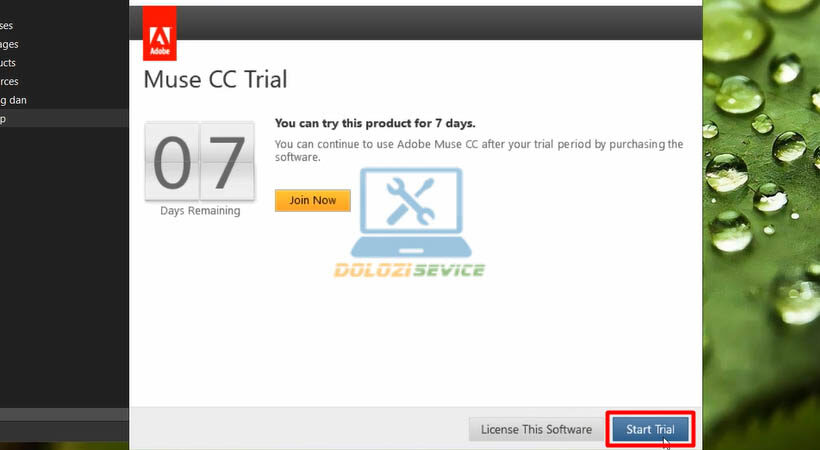
Task: Click the "0" digit of days counter
Action: (172, 162)
